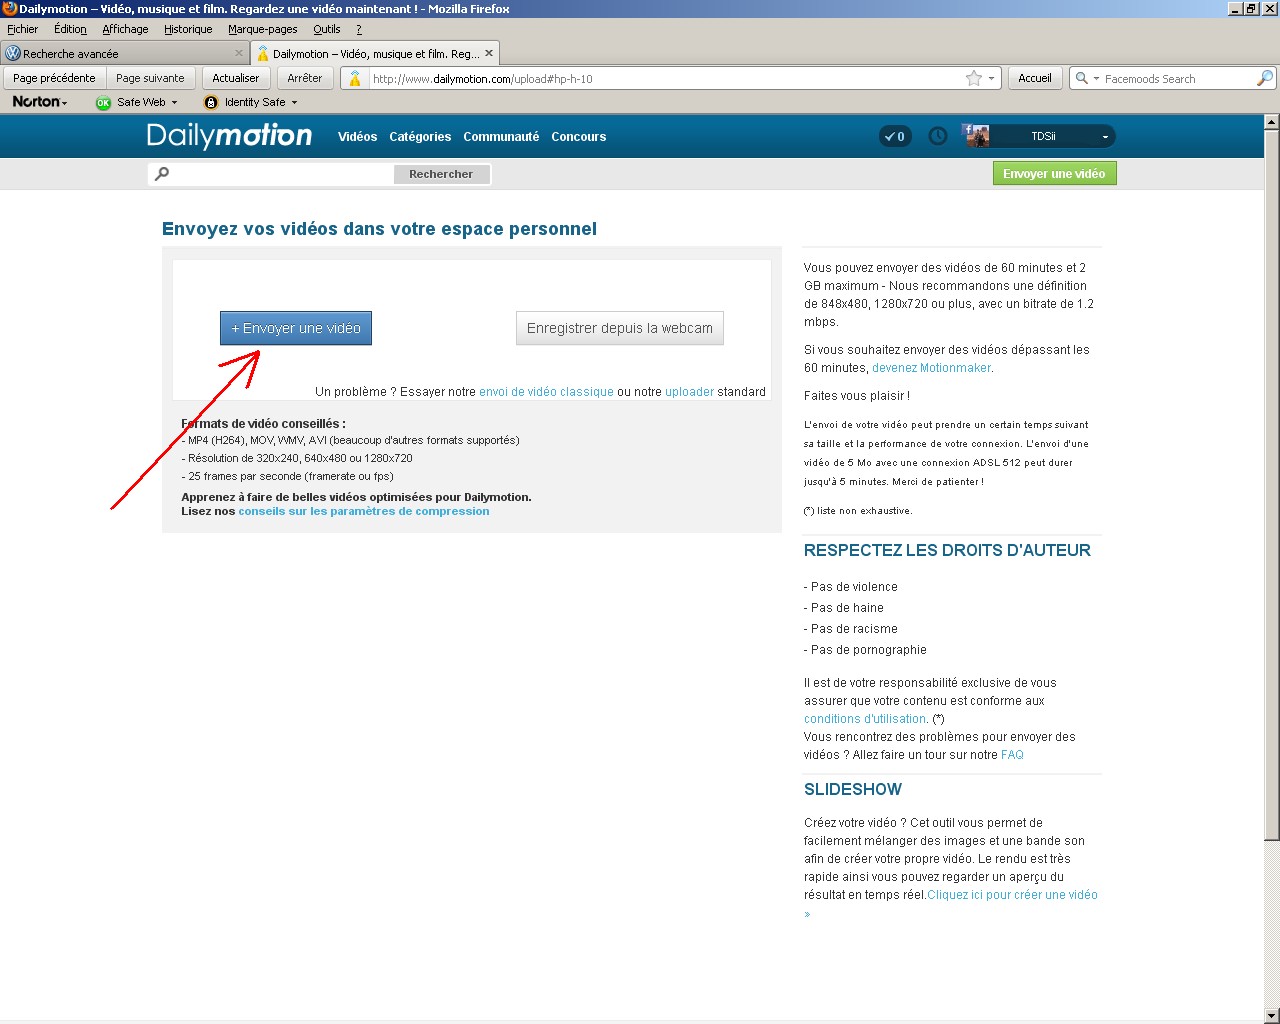Open Vidéos in the site navigation

click(x=357, y=137)
